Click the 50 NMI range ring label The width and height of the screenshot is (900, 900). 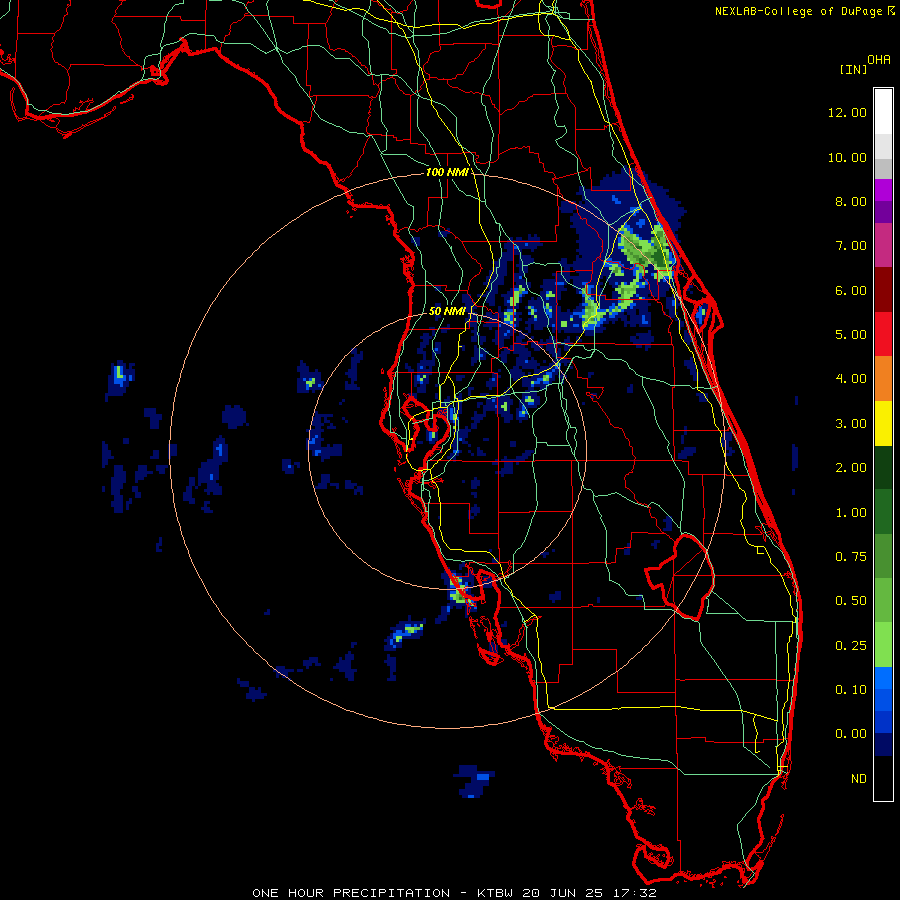click(447, 311)
